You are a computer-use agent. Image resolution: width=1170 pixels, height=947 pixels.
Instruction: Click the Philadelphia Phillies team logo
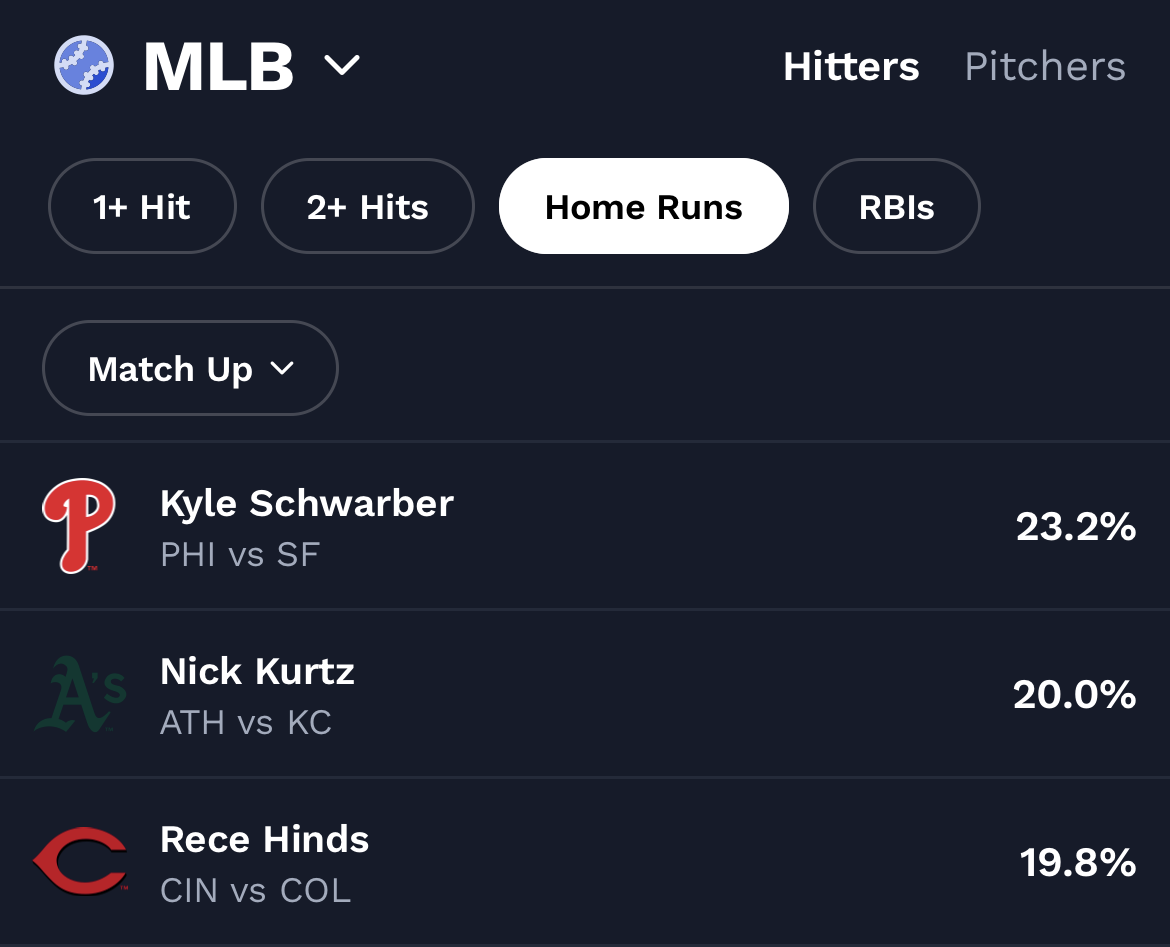(79, 526)
